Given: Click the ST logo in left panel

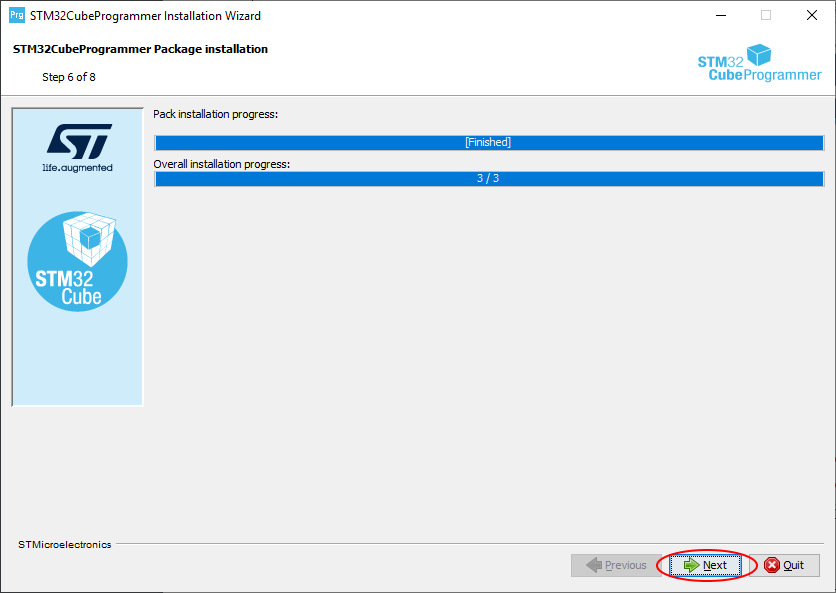Looking at the screenshot, I should click(78, 140).
